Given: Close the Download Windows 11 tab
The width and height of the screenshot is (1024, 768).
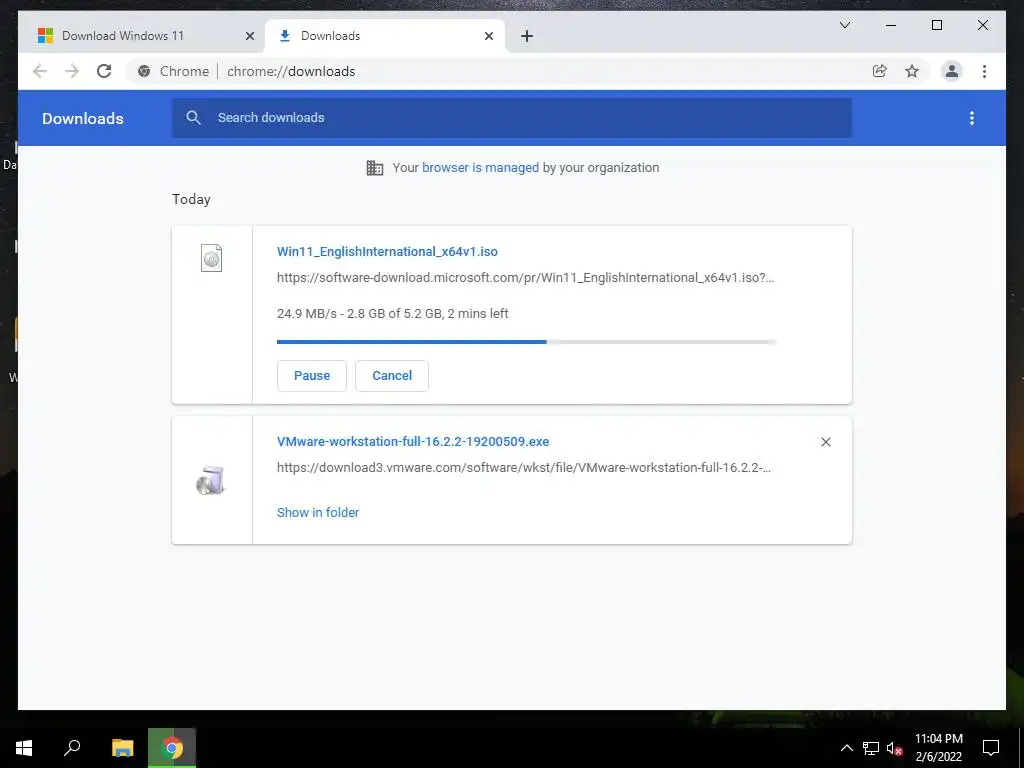Looking at the screenshot, I should (249, 37).
